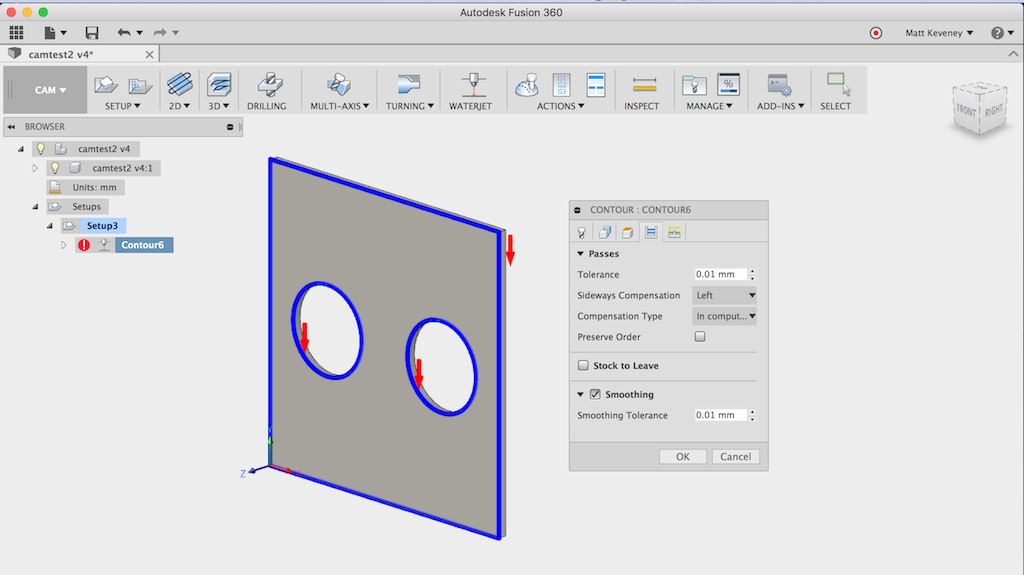Switch to the Passes tab in Contour dialog
This screenshot has height=575, width=1024.
[650, 232]
